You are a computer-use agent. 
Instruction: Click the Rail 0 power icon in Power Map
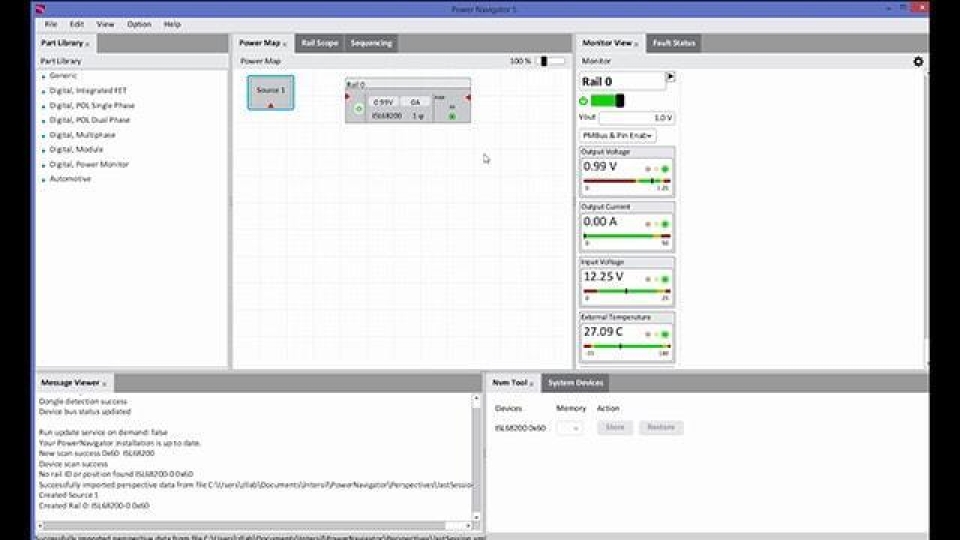359,108
